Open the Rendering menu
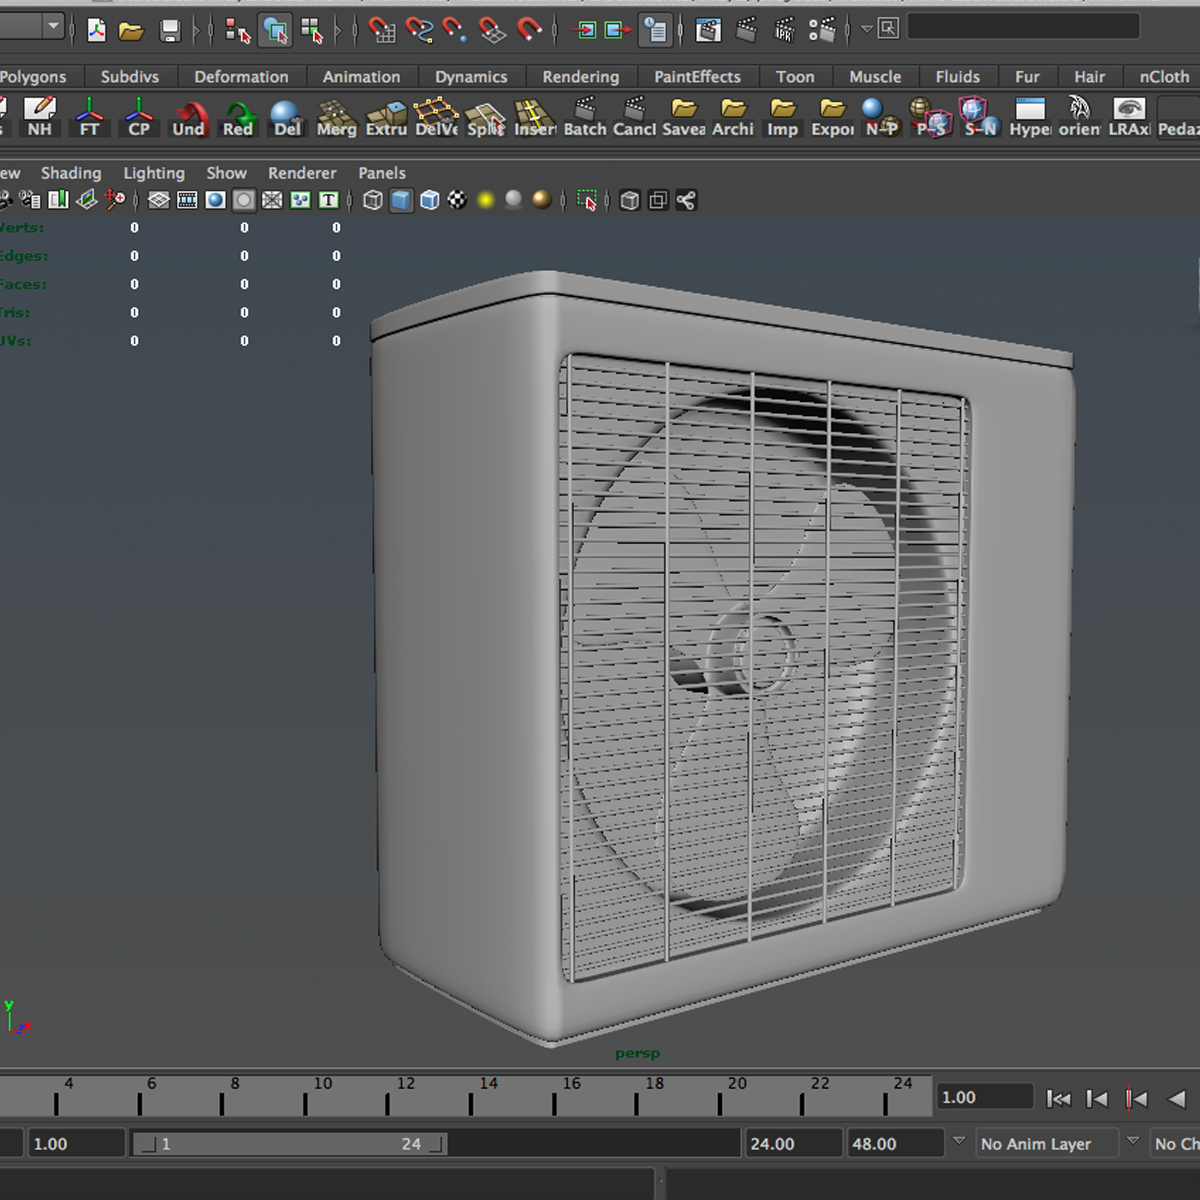Image resolution: width=1200 pixels, height=1200 pixels. (x=580, y=76)
